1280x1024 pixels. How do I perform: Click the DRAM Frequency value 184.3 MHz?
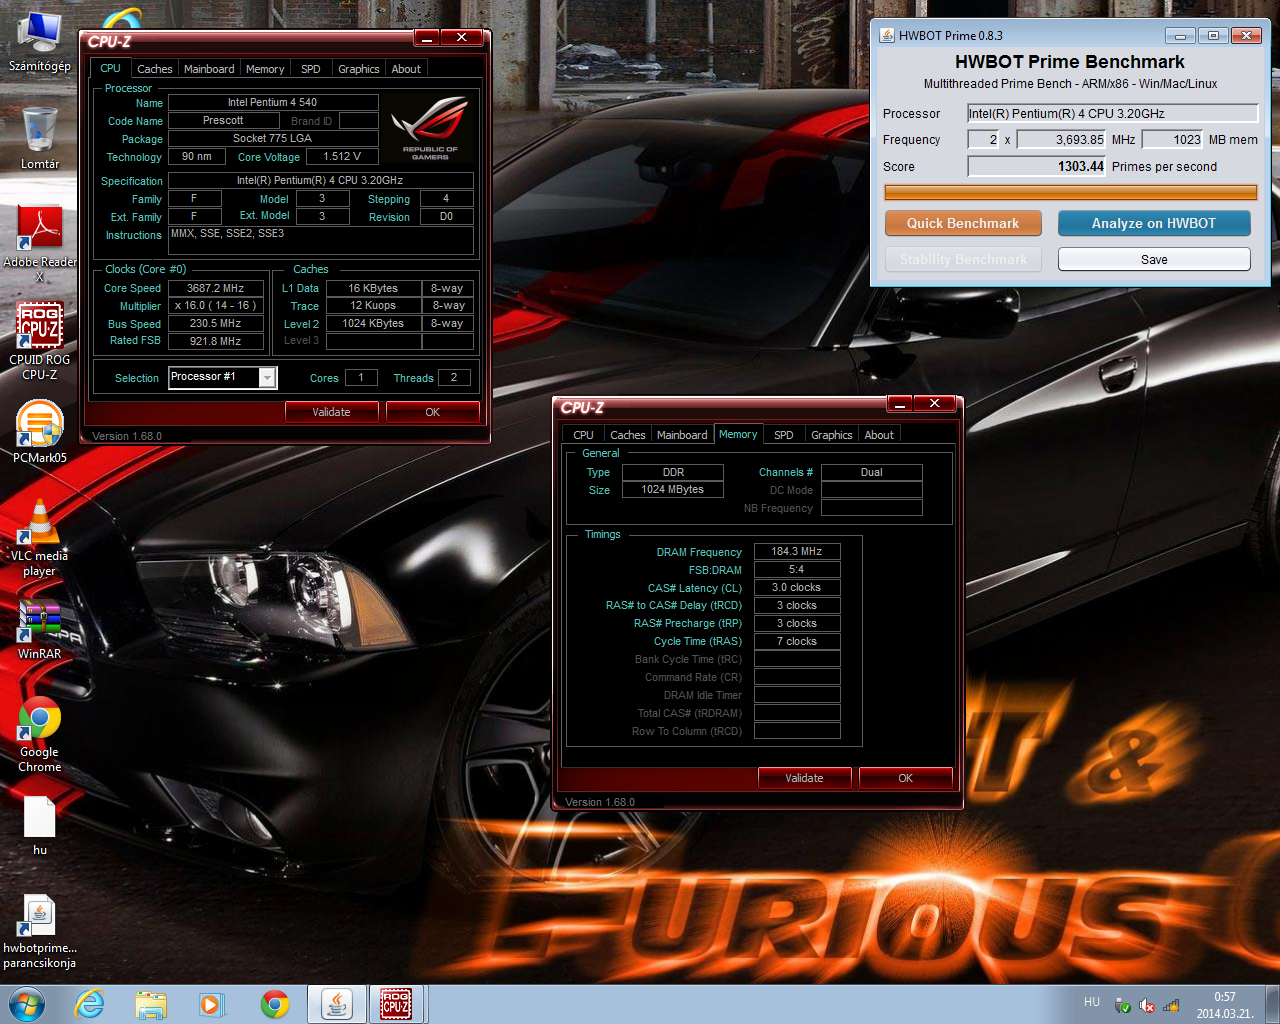[797, 552]
